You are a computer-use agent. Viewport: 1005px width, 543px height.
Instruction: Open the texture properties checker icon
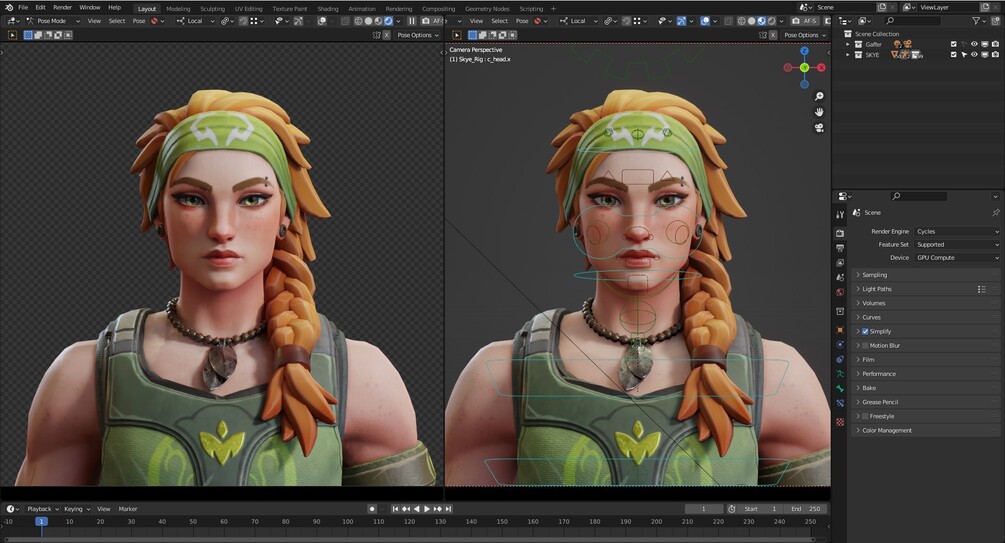[x=840, y=422]
